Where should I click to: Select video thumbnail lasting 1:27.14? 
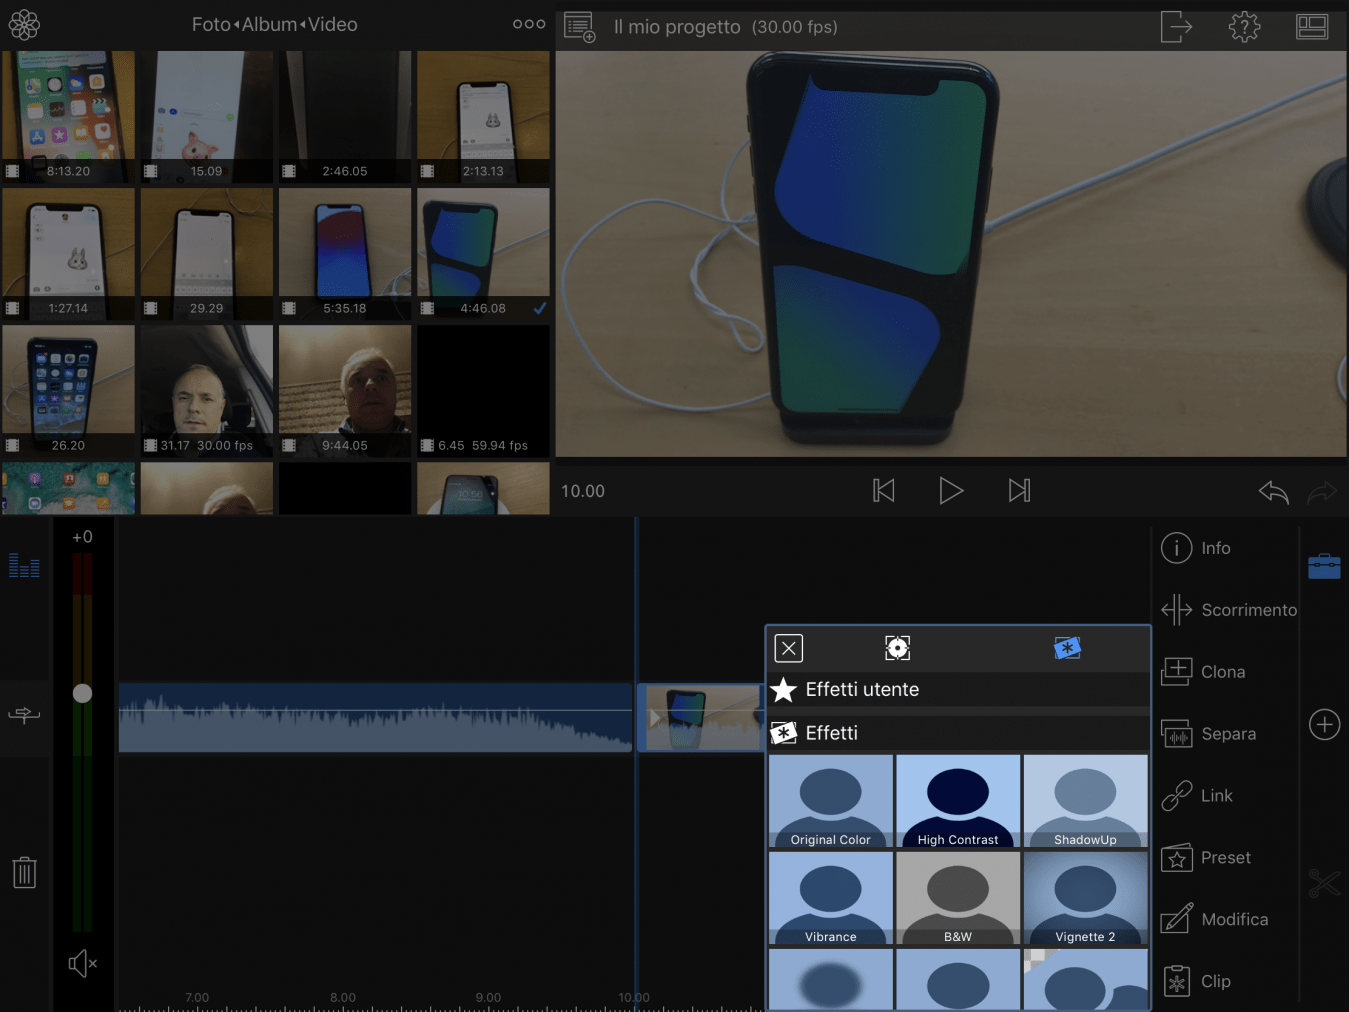pos(68,254)
